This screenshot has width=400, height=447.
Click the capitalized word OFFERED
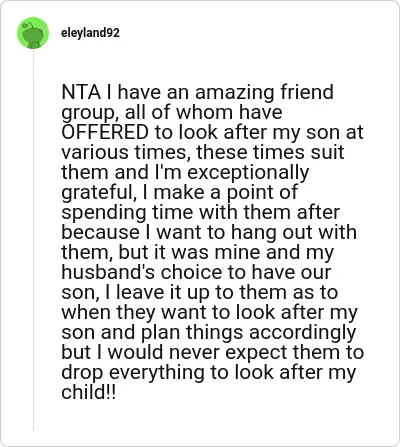[x=105, y=132]
